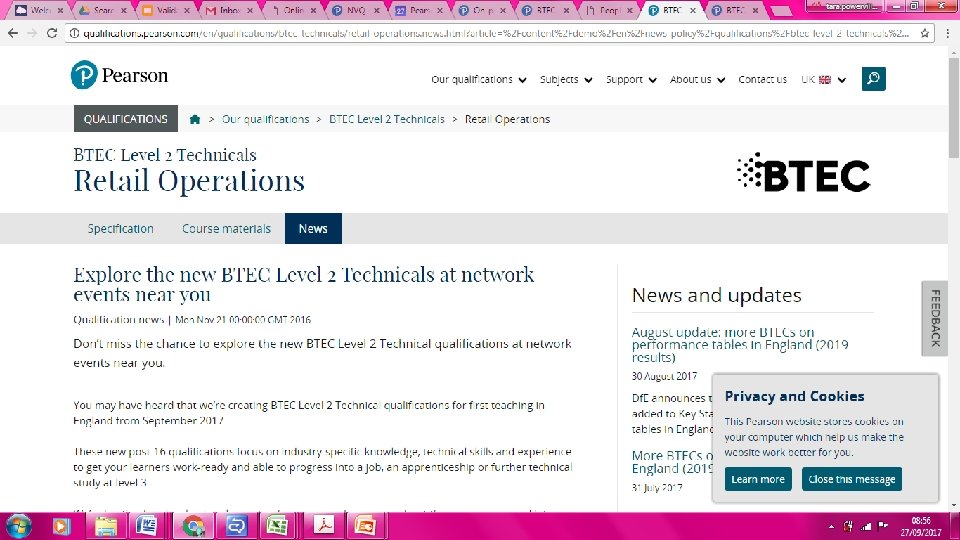Click the Chrome icon on the taskbar
The image size is (960, 540).
coord(193,526)
